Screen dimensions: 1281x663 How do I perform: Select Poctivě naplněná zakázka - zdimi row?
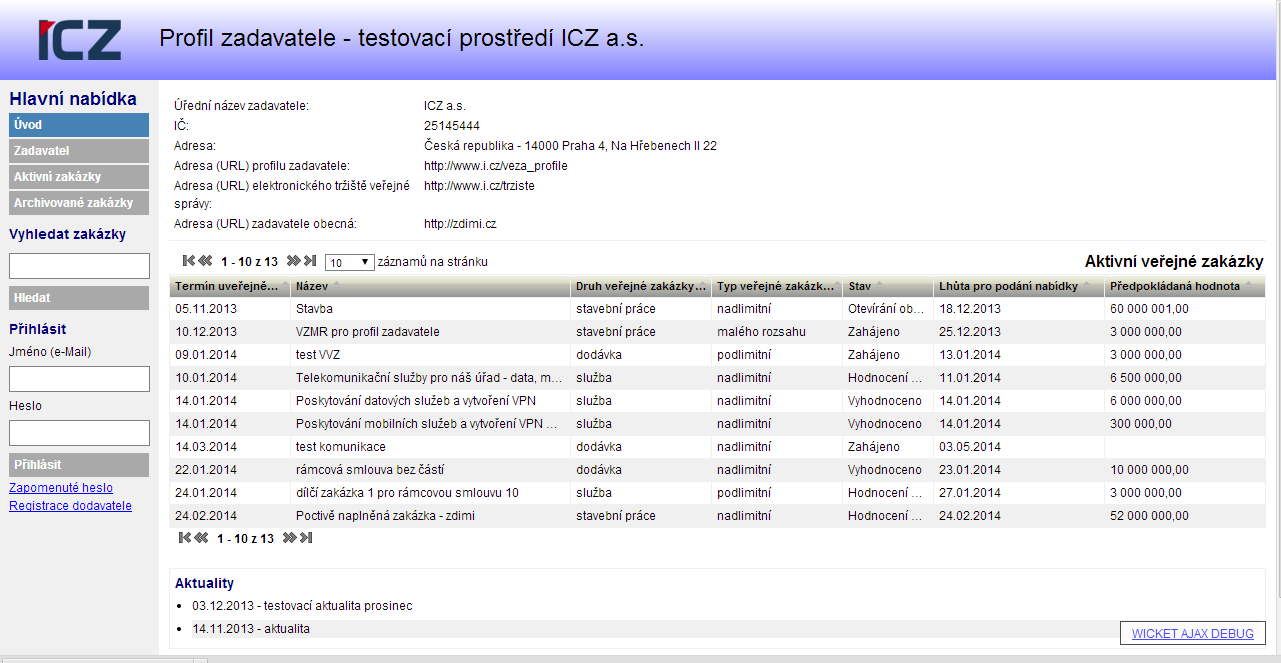click(x=718, y=516)
